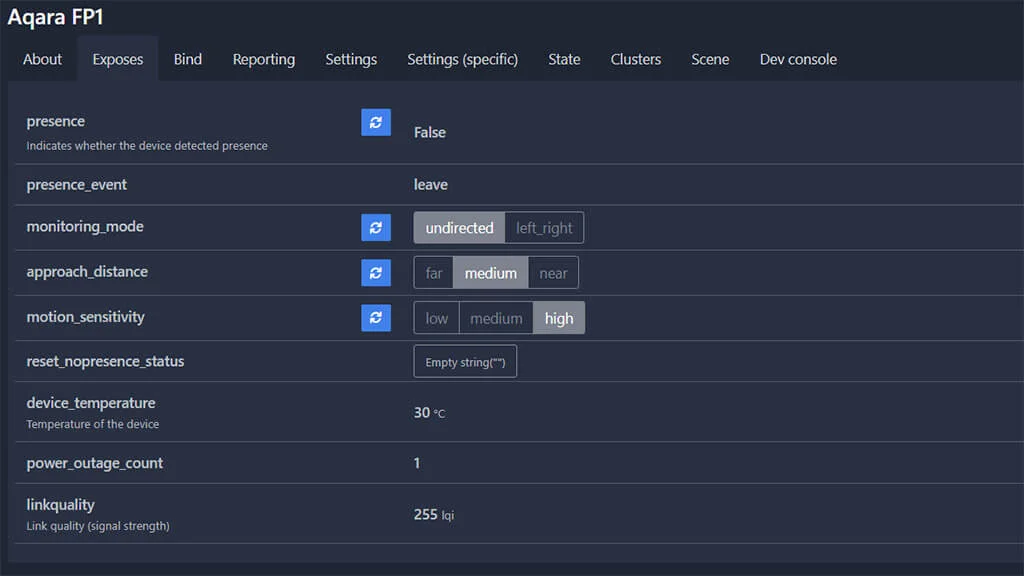This screenshot has width=1024, height=576.
Task: Set monitoring mode to left_right
Action: (544, 228)
